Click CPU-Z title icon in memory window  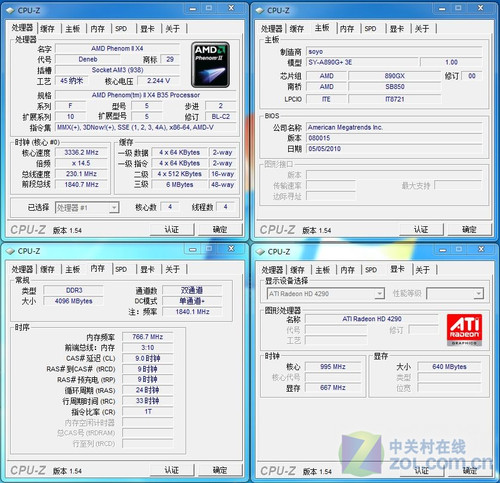pos(10,251)
